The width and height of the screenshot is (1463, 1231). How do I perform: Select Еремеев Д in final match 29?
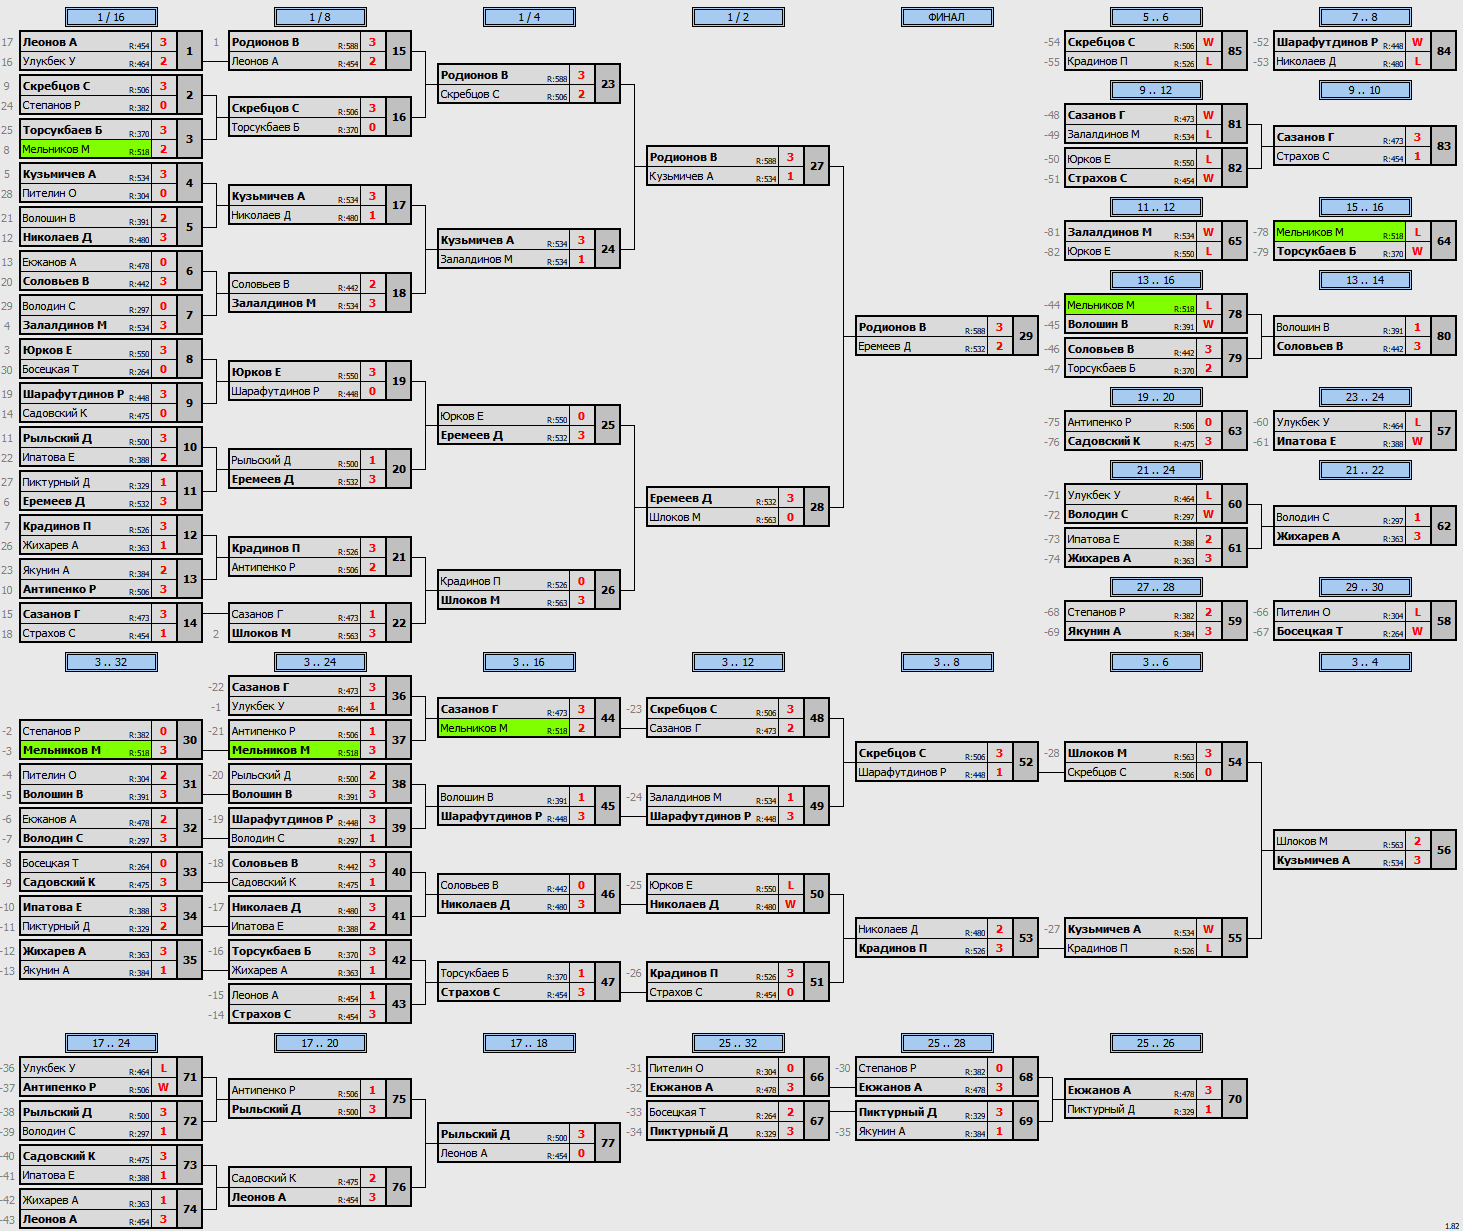click(x=921, y=346)
